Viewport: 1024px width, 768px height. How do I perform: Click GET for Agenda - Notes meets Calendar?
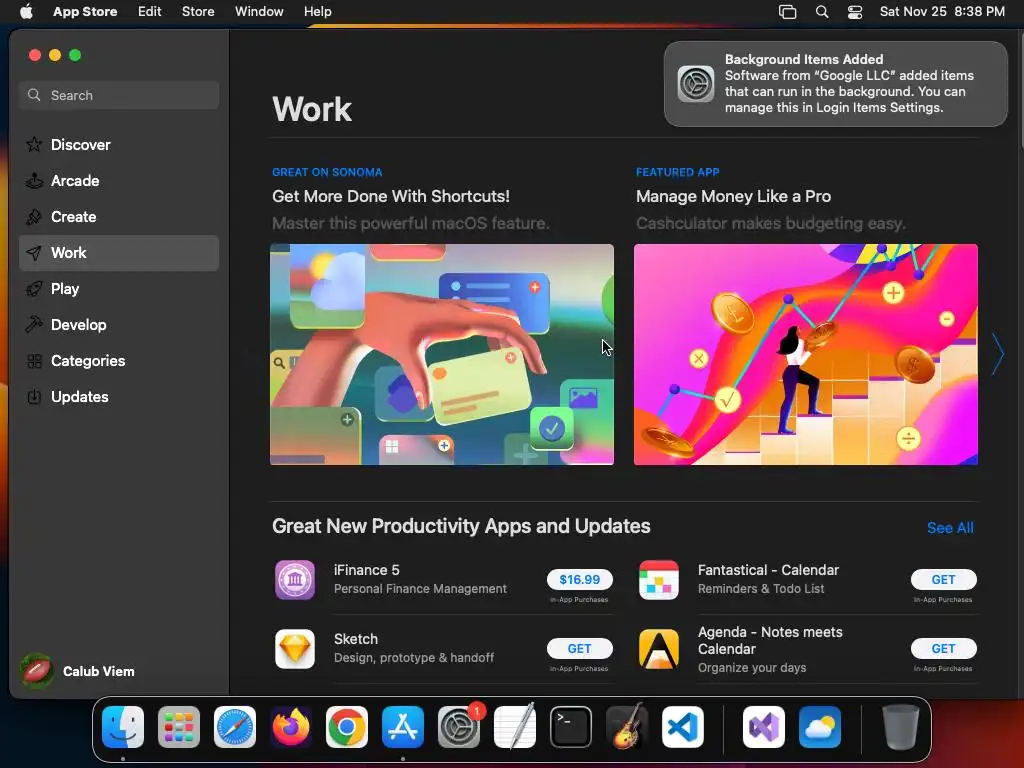coord(944,648)
